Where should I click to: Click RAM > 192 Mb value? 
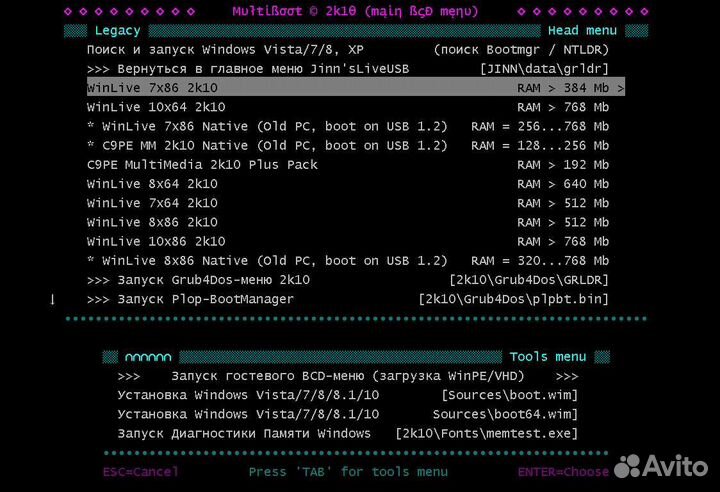point(563,165)
